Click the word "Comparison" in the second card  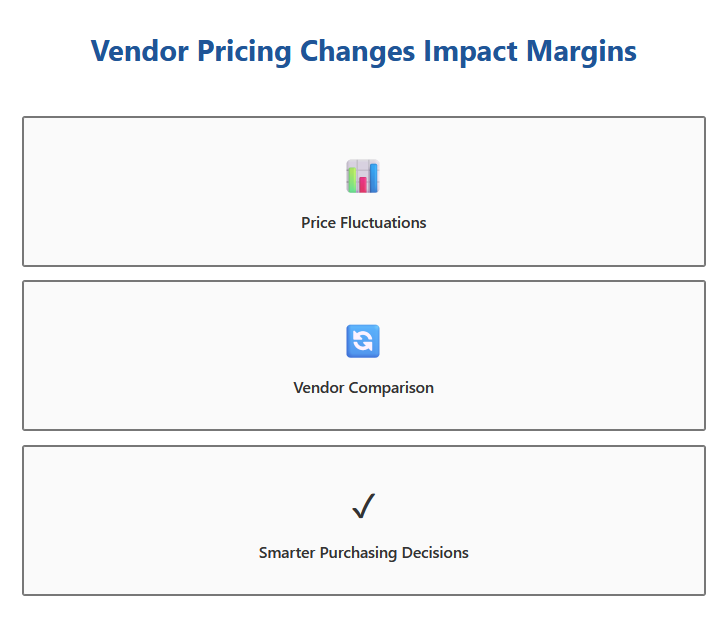(x=391, y=388)
